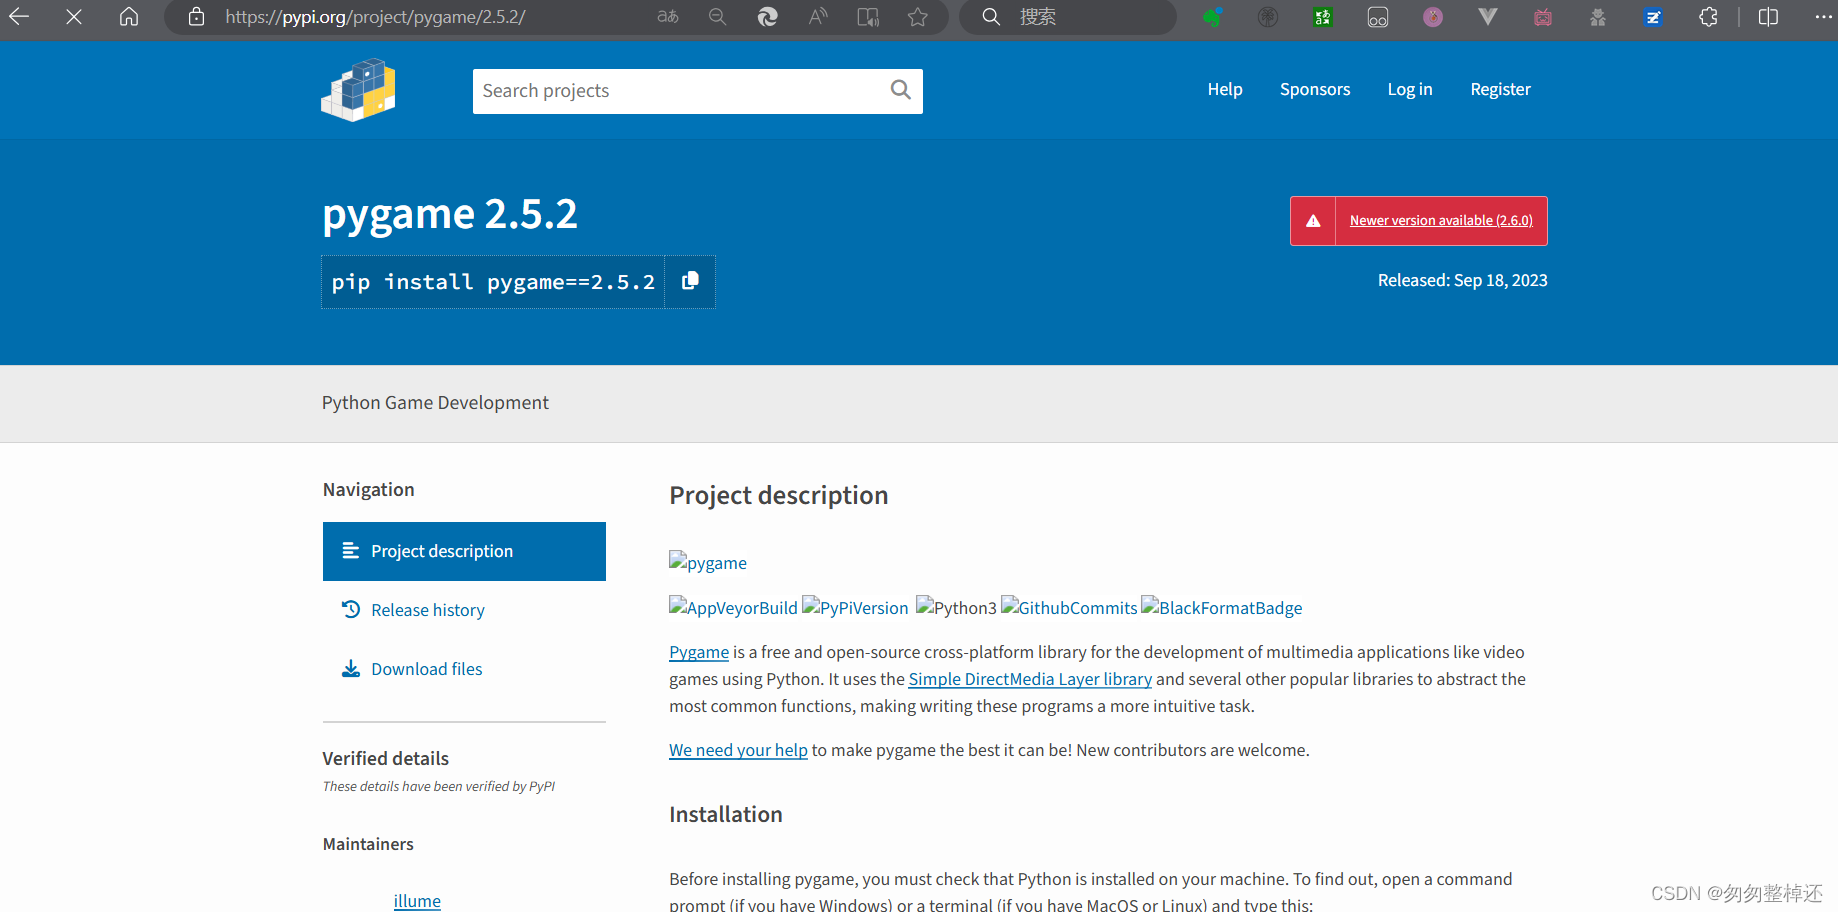
Task: Open the browser Settings and more menu
Action: click(x=1823, y=17)
